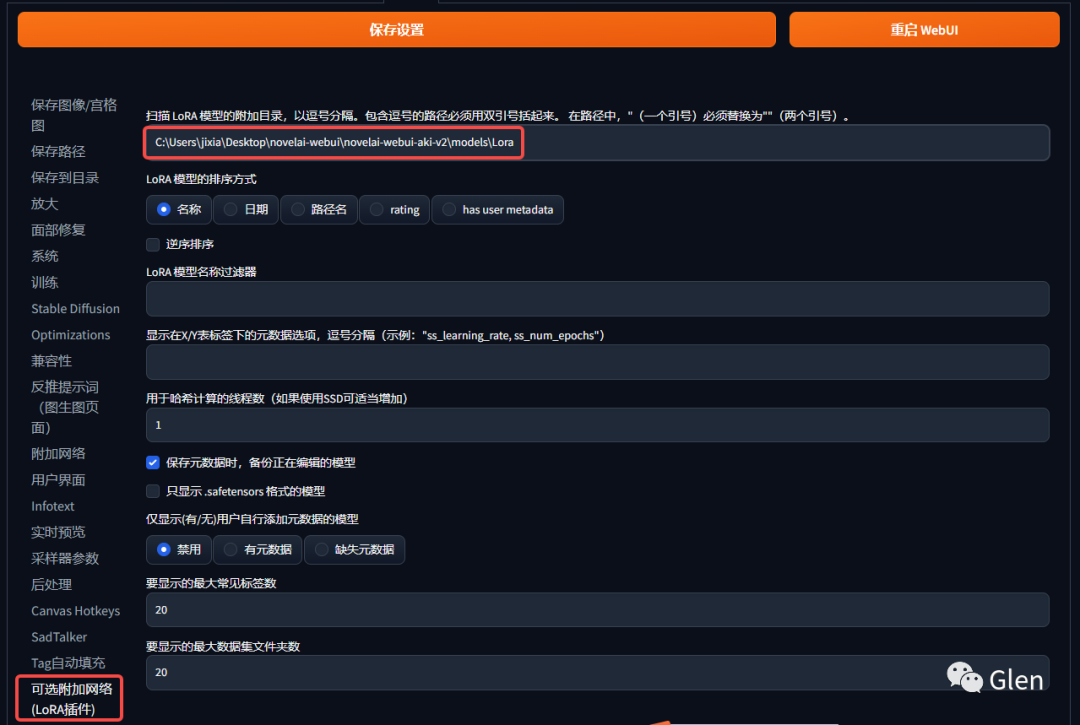Open the 训练 settings section

click(x=45, y=282)
